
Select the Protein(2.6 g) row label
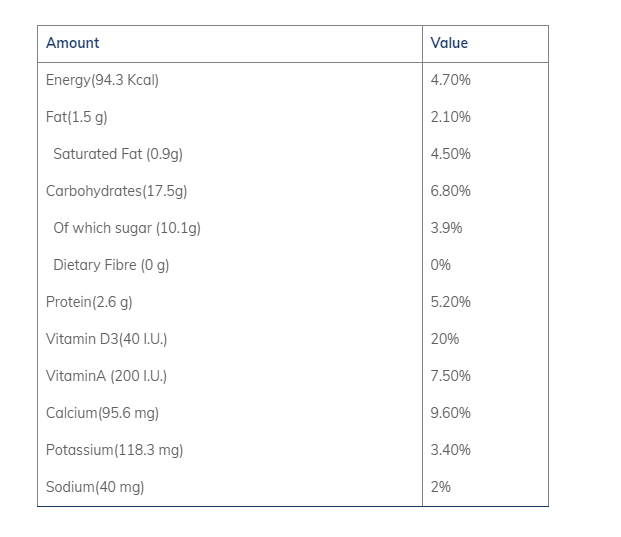(89, 302)
